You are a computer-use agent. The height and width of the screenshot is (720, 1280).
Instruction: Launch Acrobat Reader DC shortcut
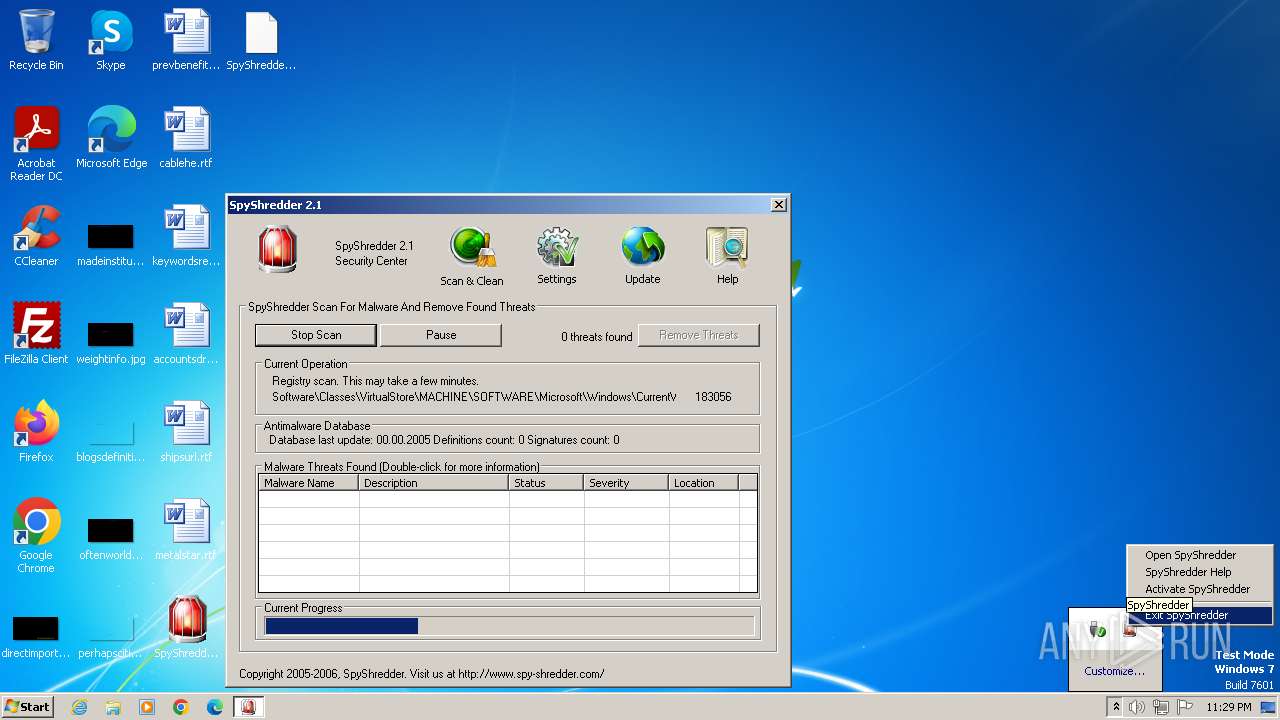36,144
